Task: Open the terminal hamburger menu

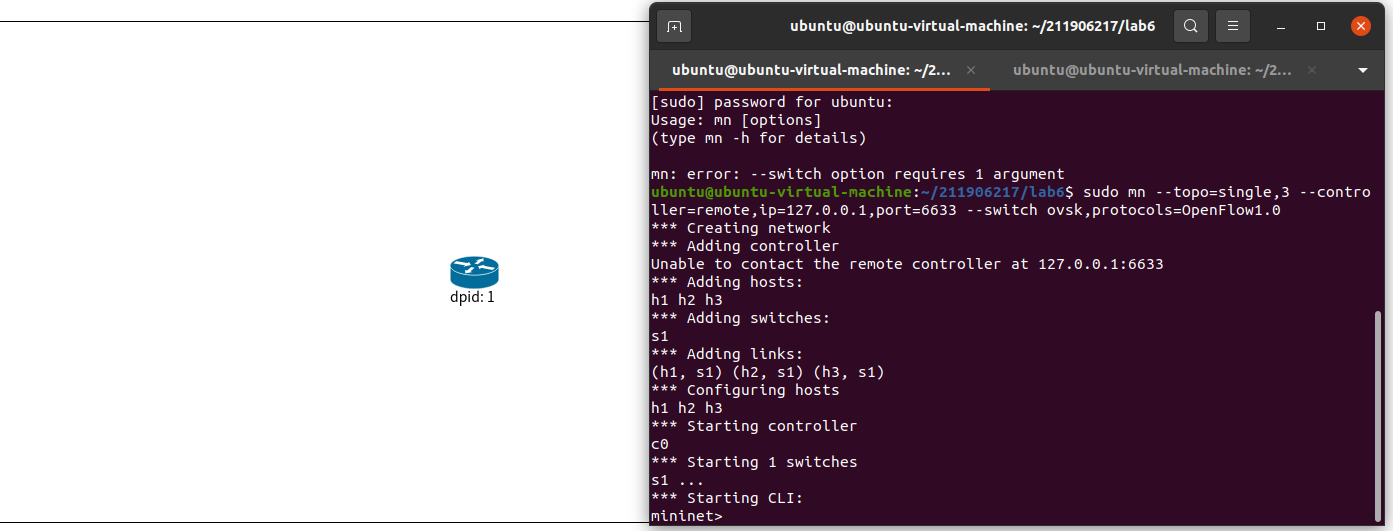Action: 1233,26
